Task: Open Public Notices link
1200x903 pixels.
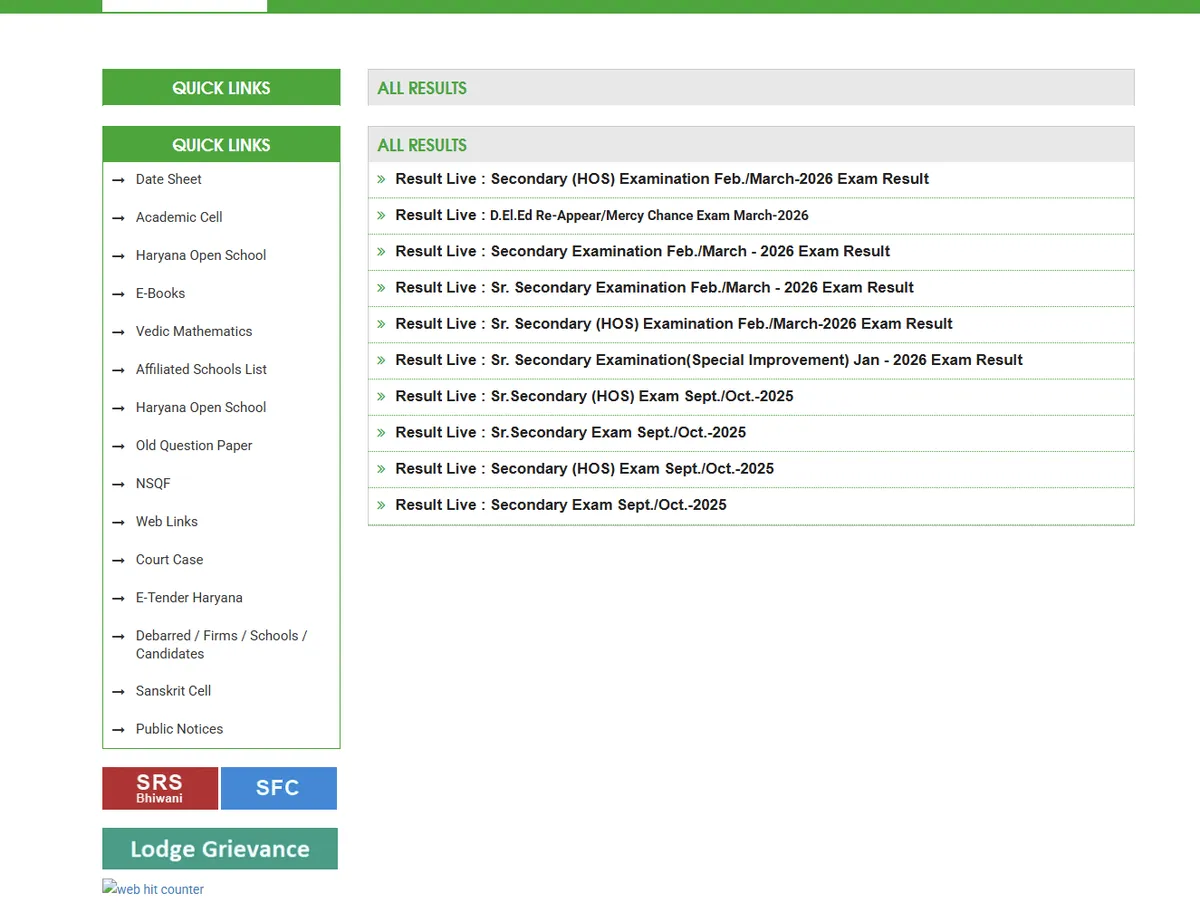Action: (x=179, y=728)
